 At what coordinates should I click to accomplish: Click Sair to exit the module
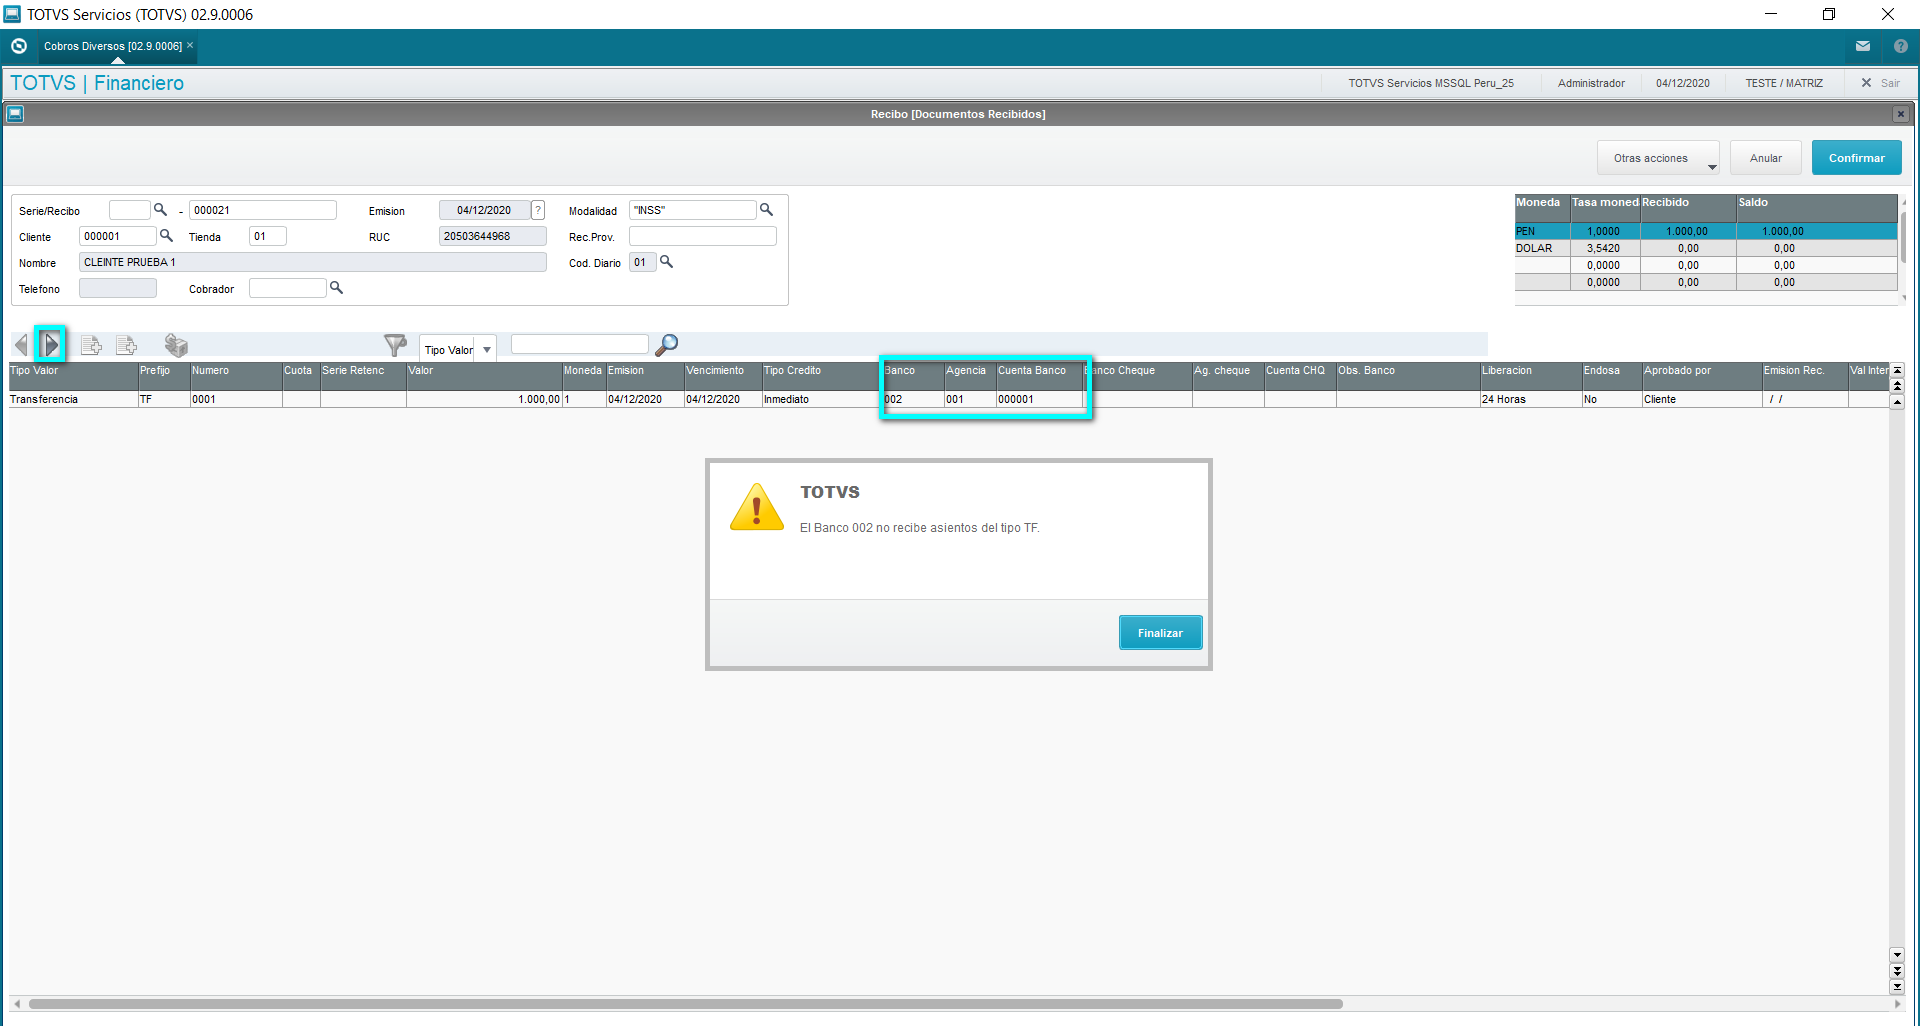pos(1880,83)
